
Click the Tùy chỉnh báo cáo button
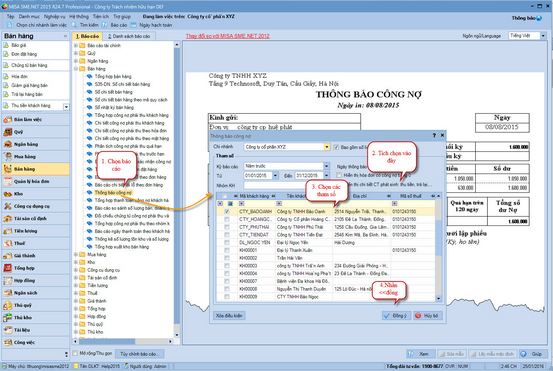pos(140,354)
